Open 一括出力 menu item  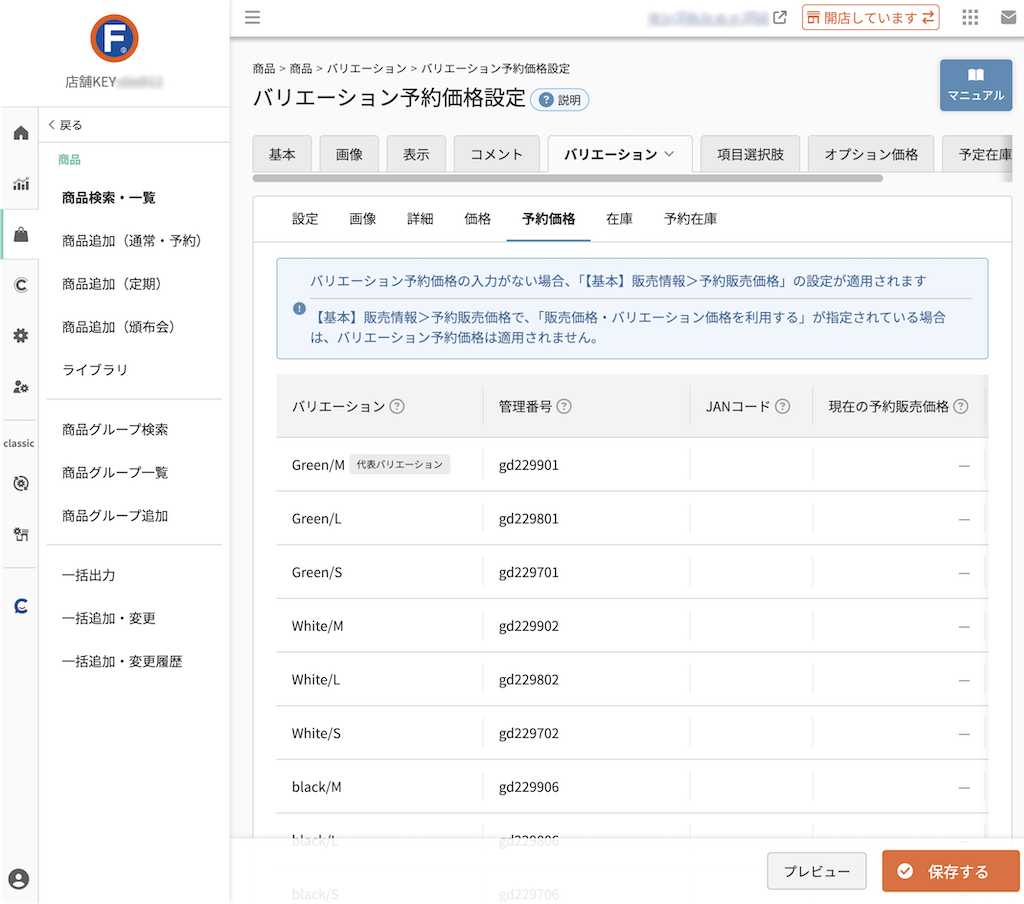point(88,575)
